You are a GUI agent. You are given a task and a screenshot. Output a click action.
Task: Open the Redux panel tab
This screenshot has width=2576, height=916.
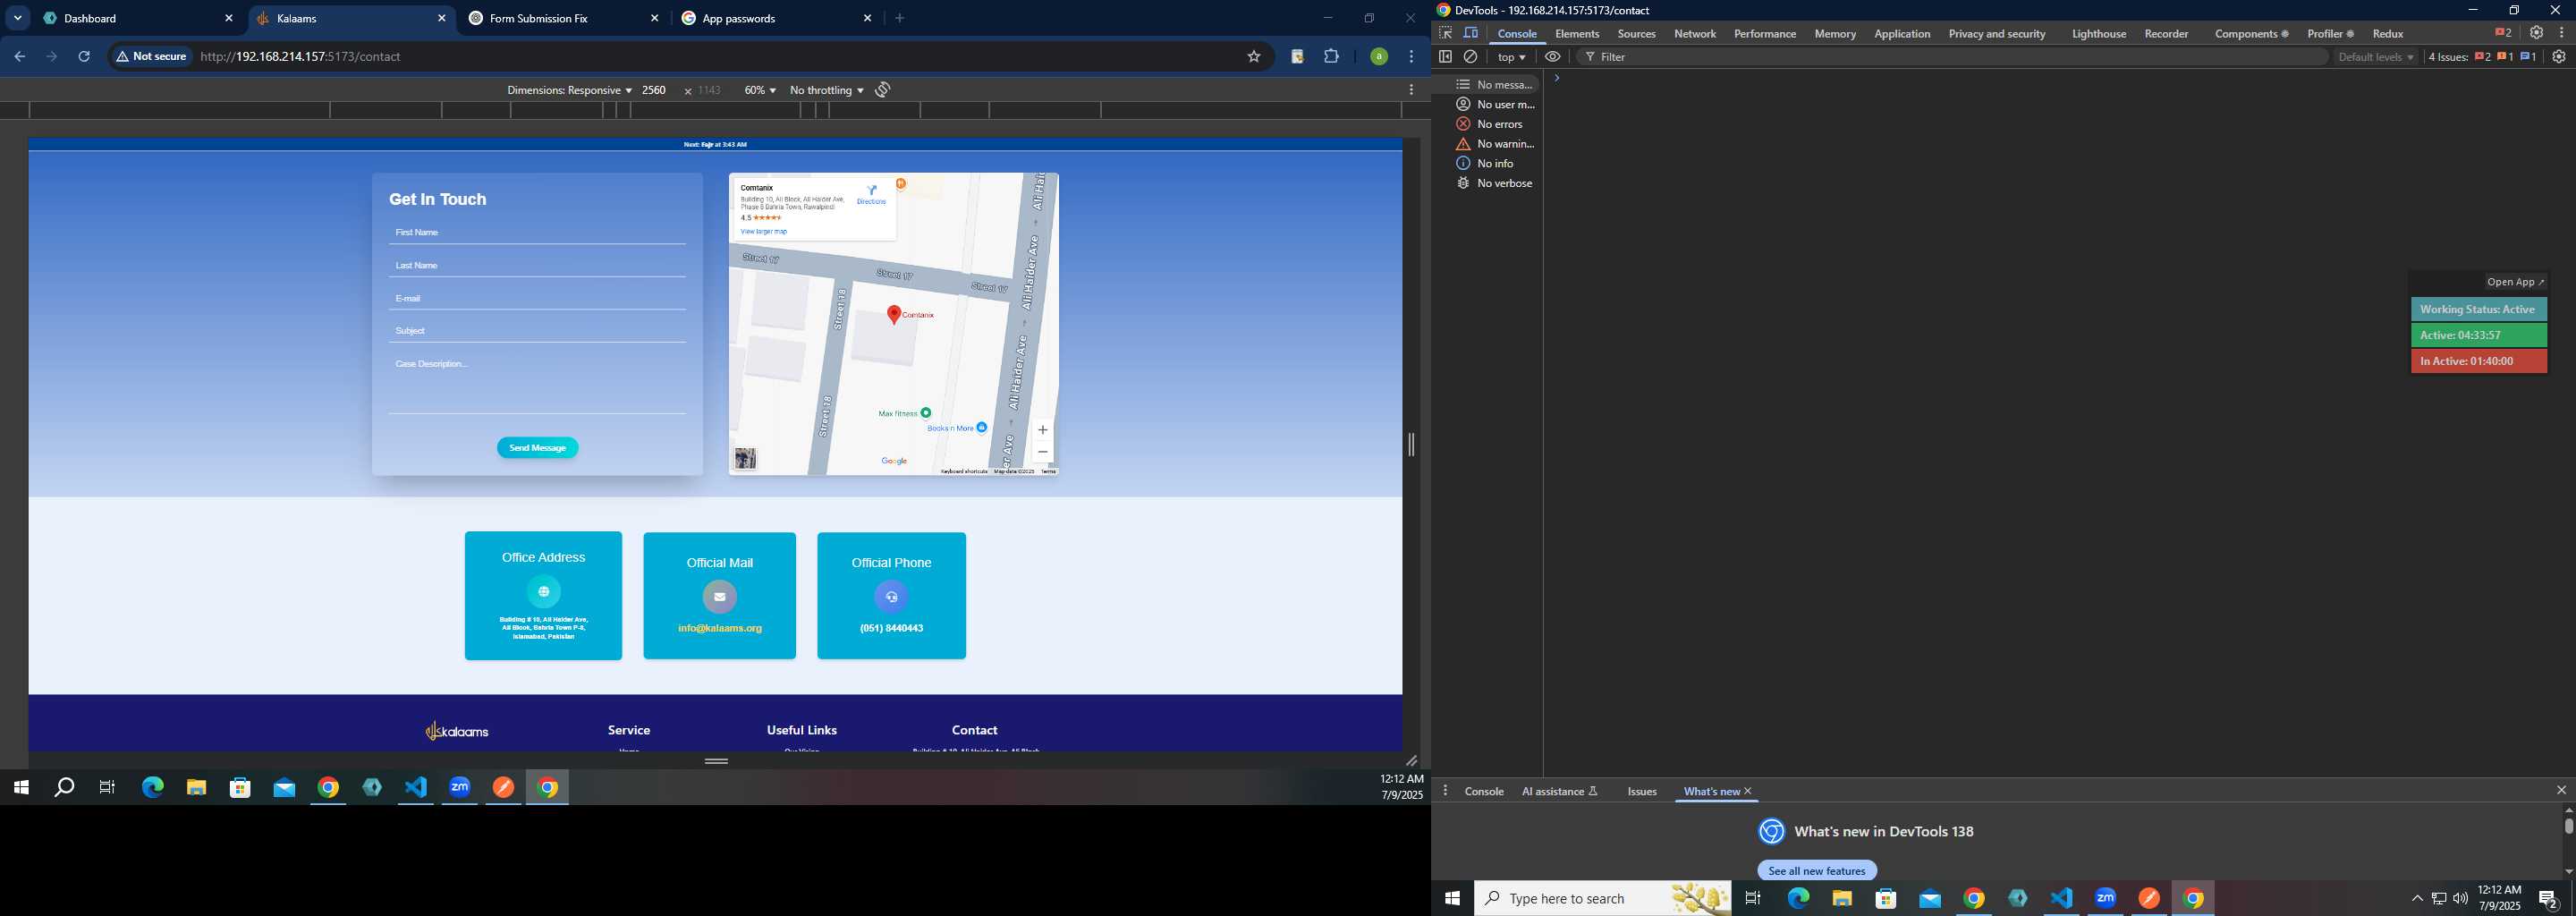[2388, 33]
